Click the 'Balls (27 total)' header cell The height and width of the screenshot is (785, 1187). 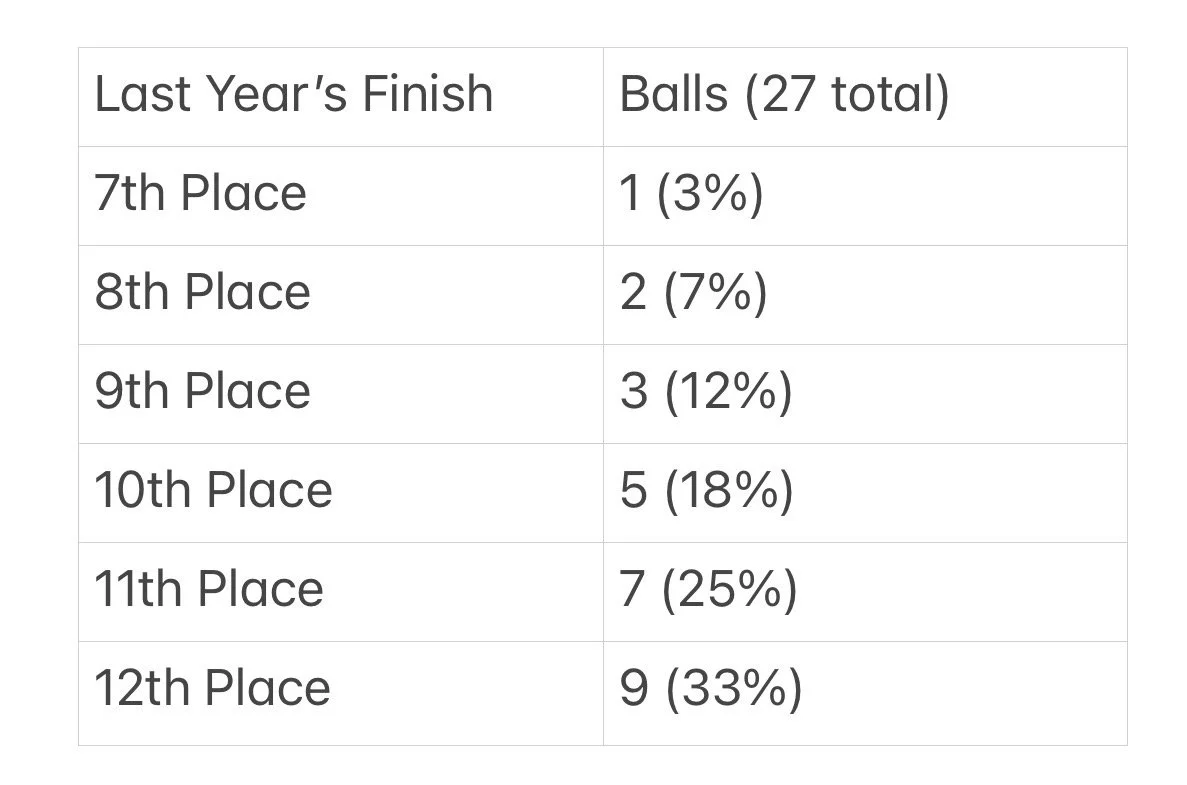click(x=865, y=97)
